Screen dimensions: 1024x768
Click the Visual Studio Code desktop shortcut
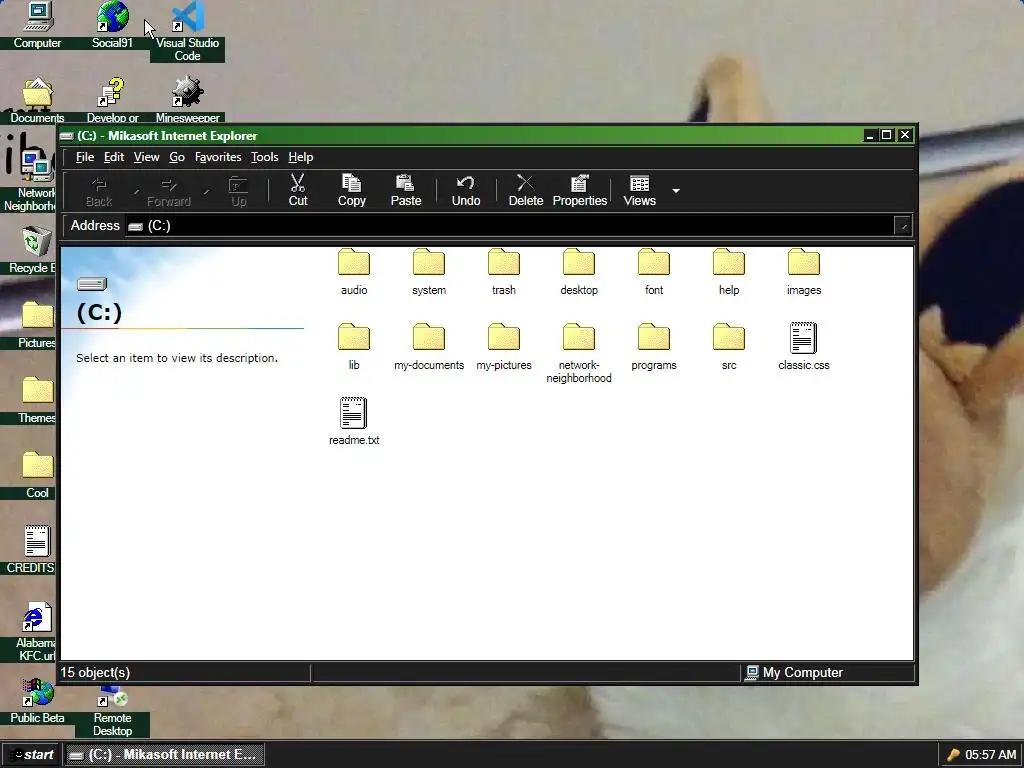(x=187, y=31)
